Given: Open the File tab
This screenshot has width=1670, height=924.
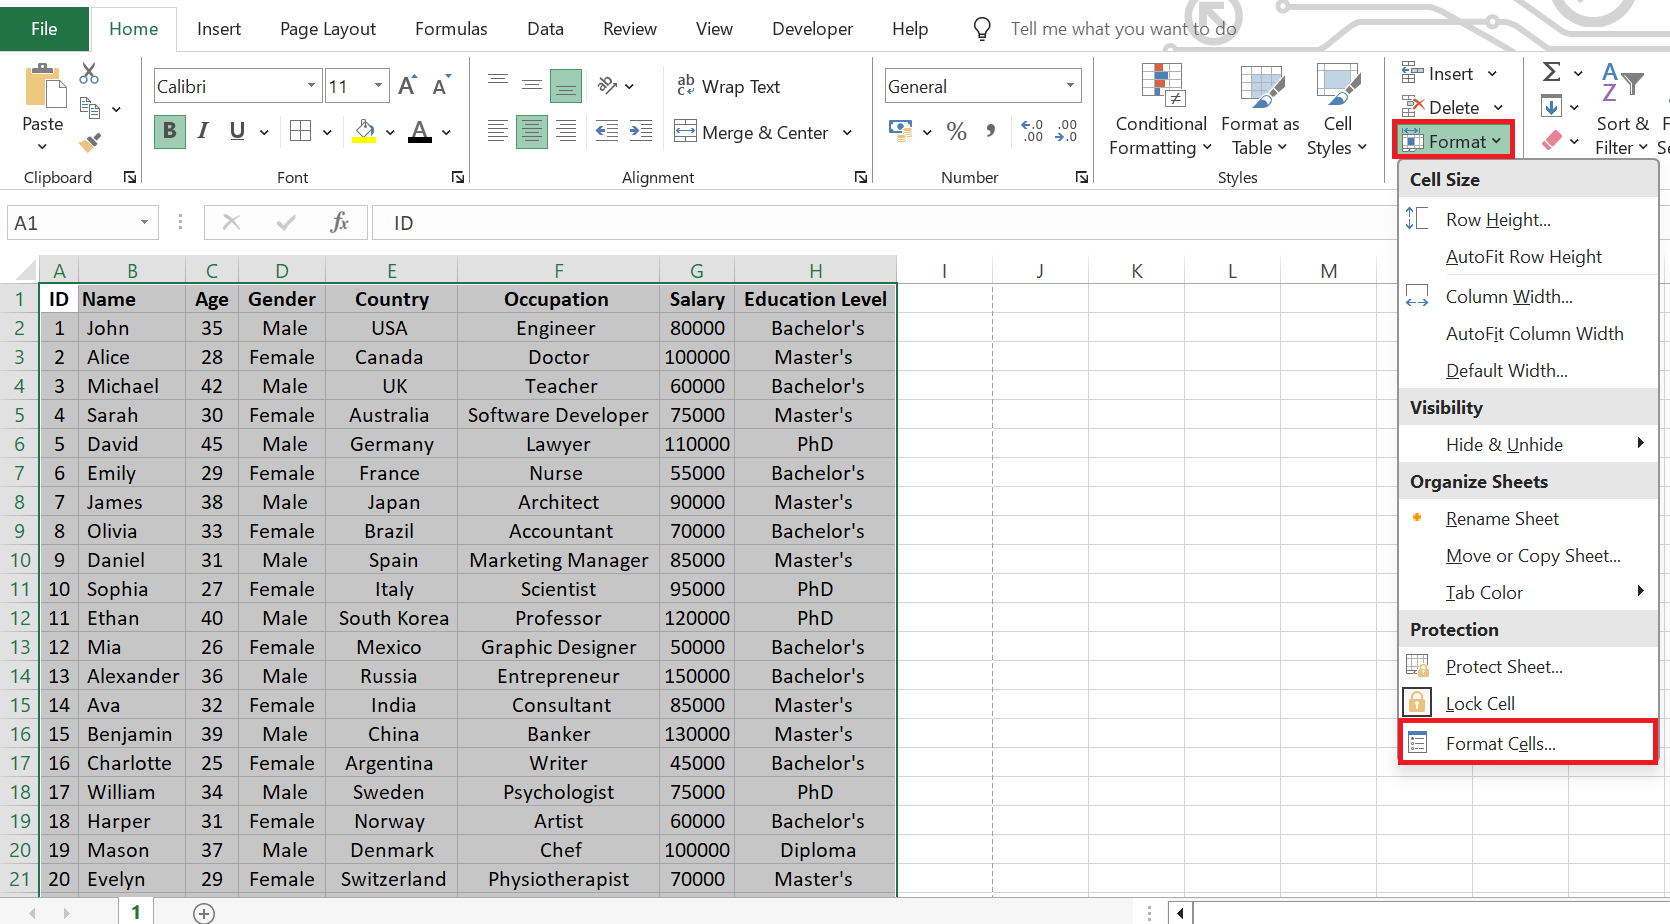Looking at the screenshot, I should [x=44, y=28].
